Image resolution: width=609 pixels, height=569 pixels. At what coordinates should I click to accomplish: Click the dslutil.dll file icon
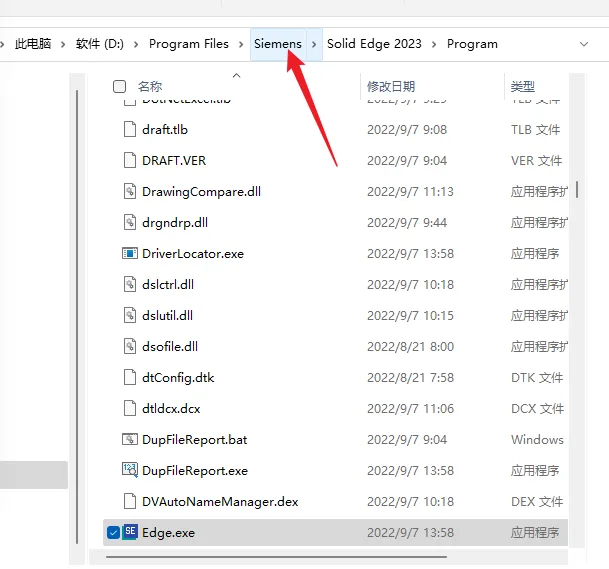(130, 315)
